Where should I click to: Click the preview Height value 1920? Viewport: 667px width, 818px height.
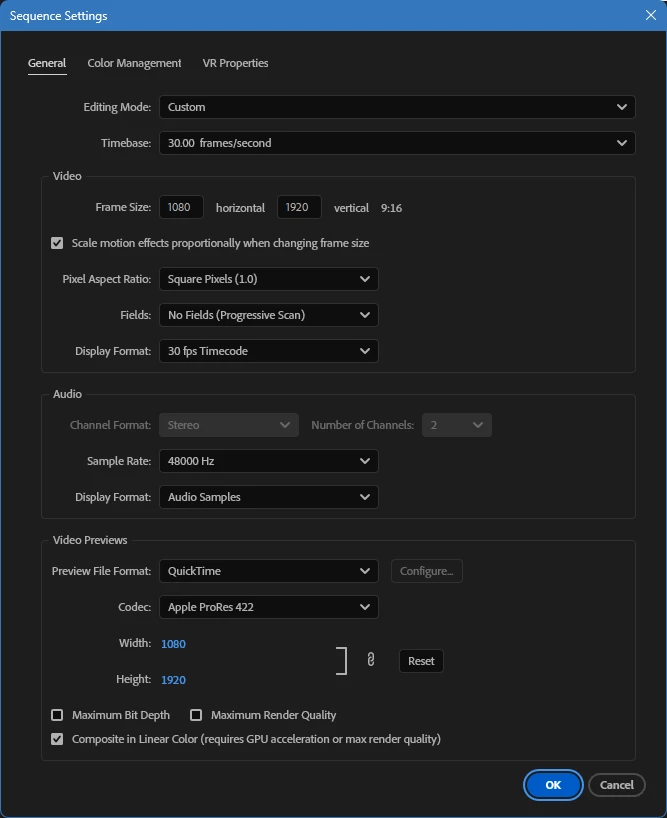pos(173,680)
